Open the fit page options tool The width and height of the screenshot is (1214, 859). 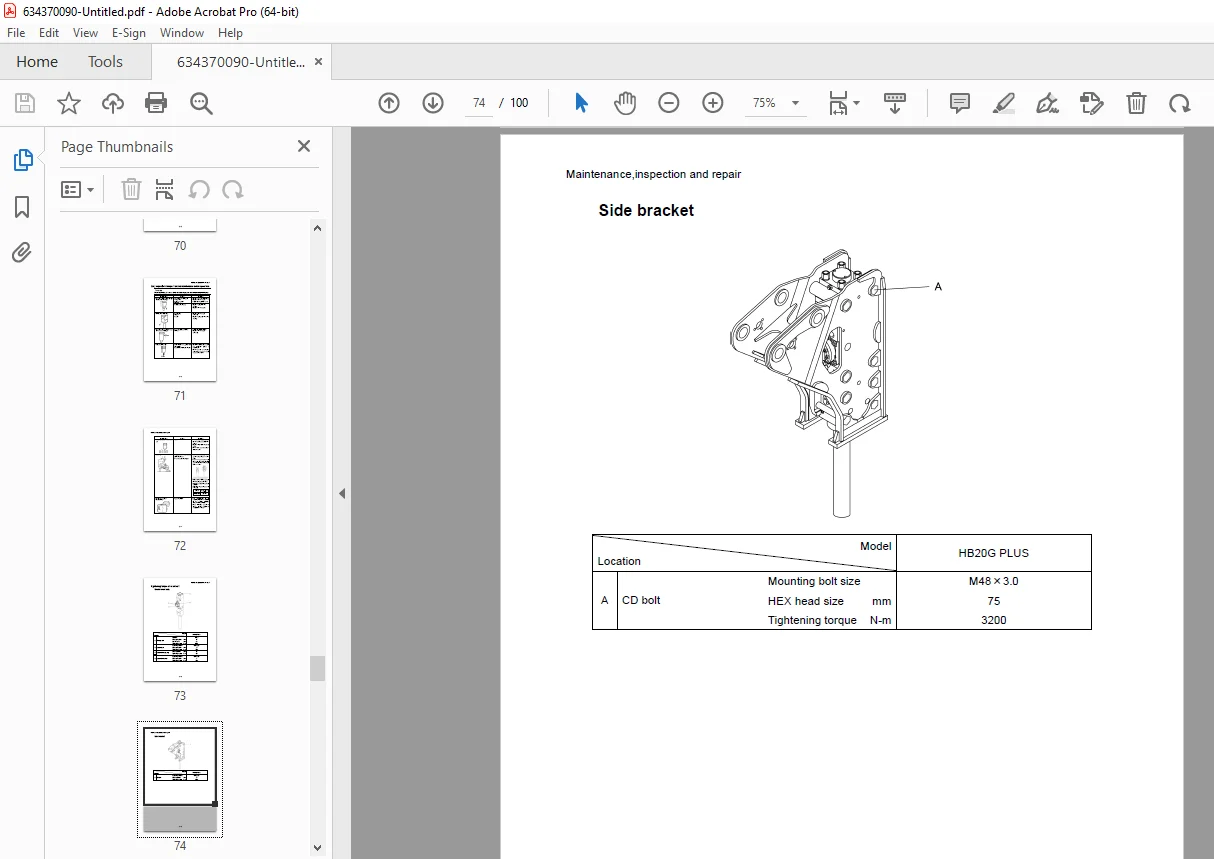843,103
